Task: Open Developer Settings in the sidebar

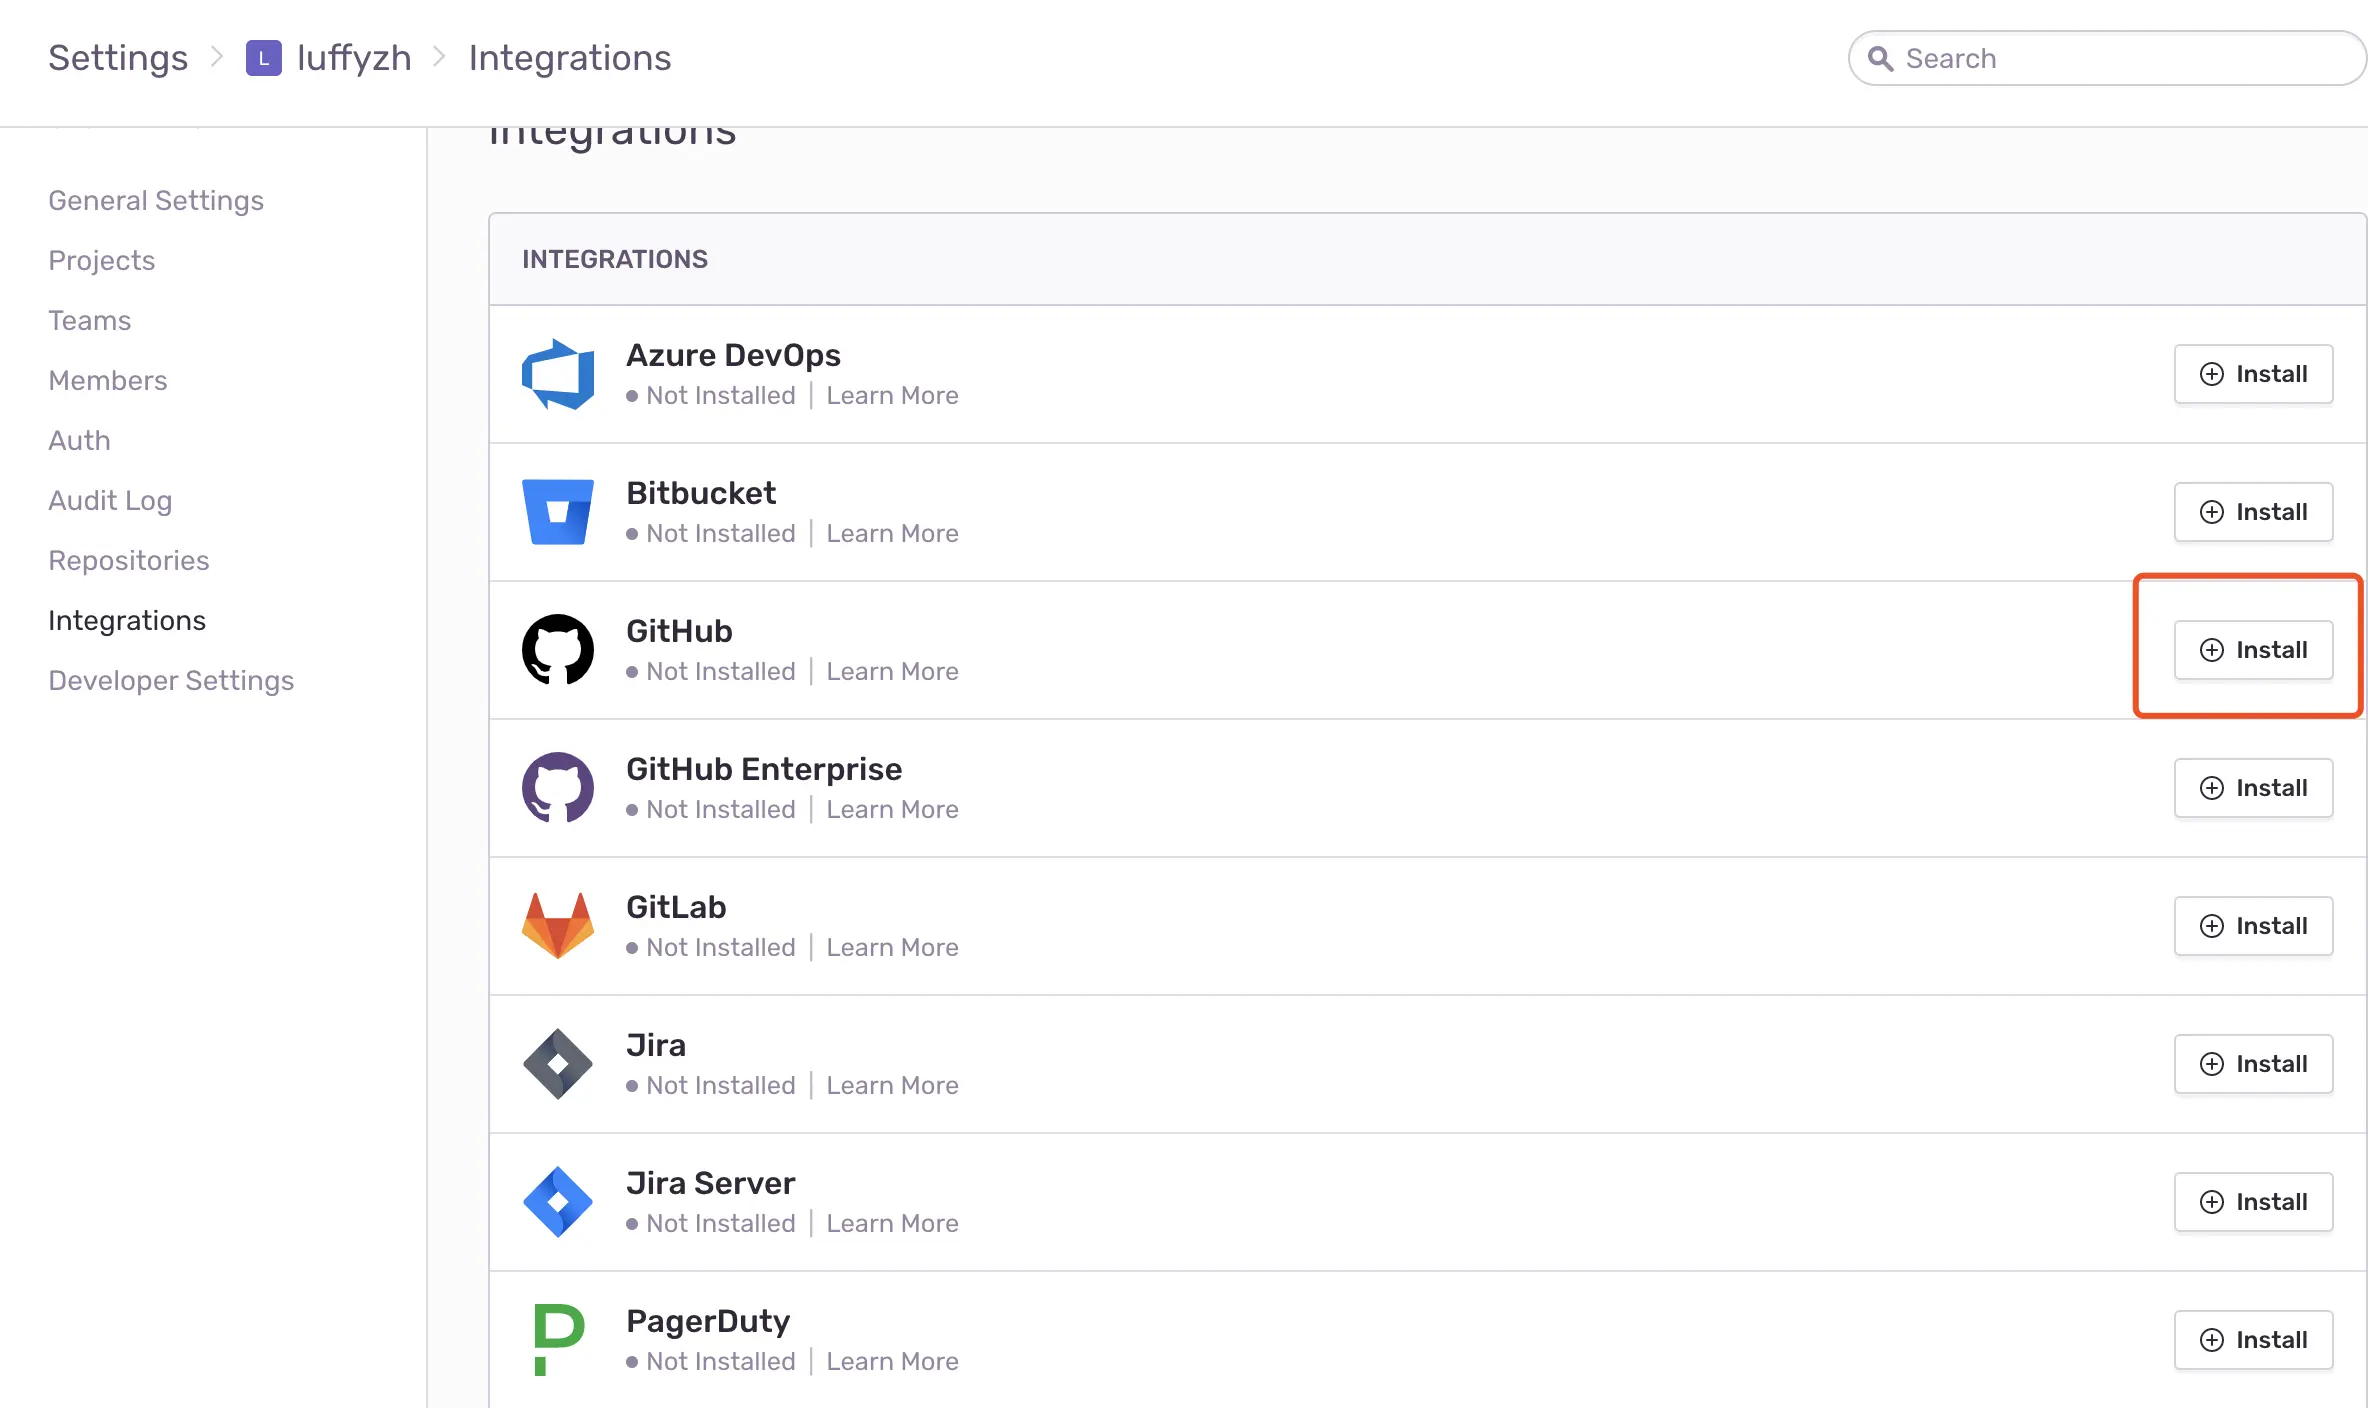Action: pos(171,680)
